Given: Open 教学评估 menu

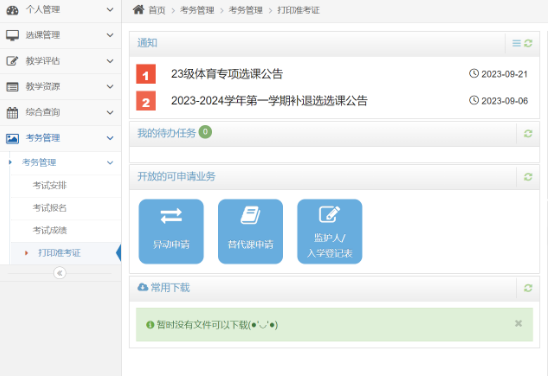Looking at the screenshot, I should 61,61.
